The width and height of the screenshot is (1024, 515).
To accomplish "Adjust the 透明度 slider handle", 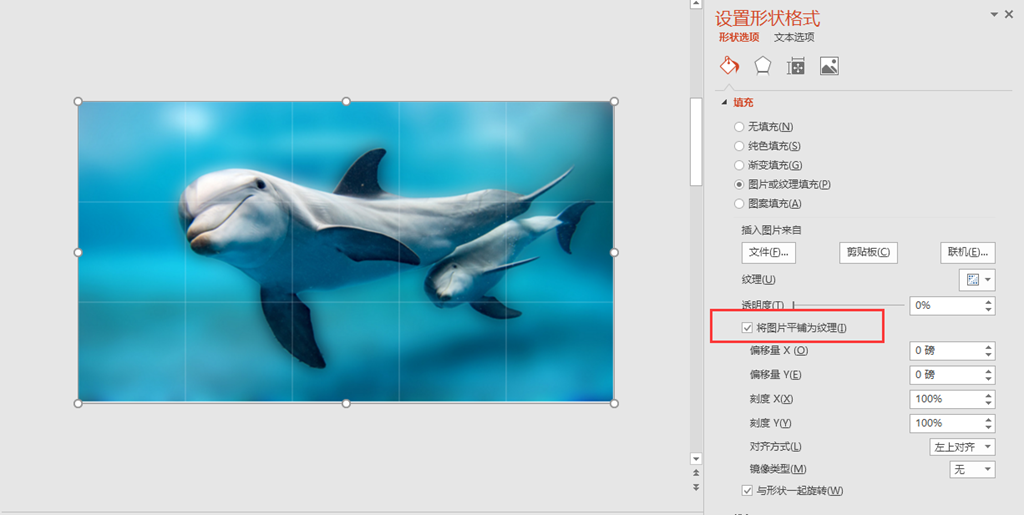I will point(793,305).
